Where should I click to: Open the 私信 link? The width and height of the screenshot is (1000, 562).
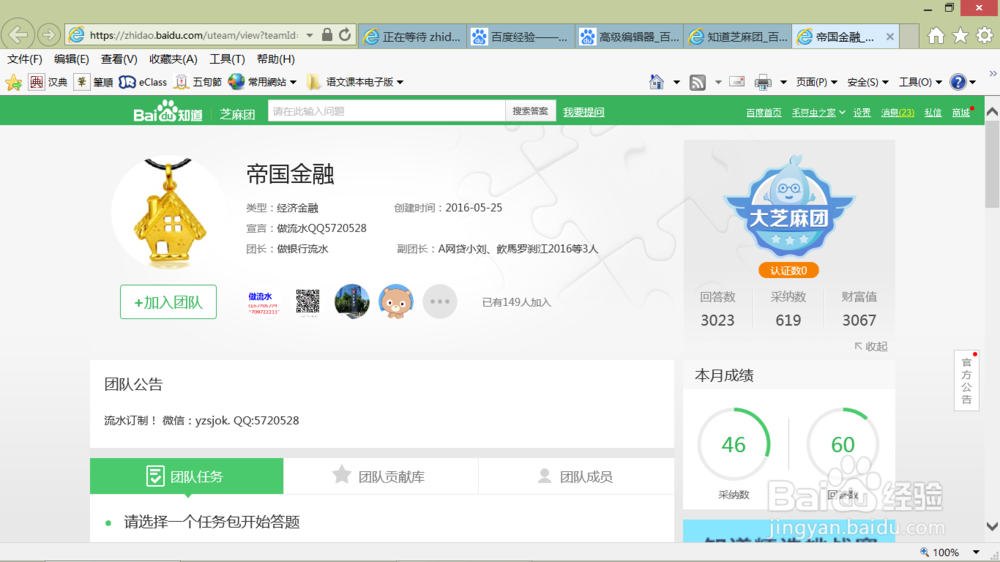tap(933, 112)
